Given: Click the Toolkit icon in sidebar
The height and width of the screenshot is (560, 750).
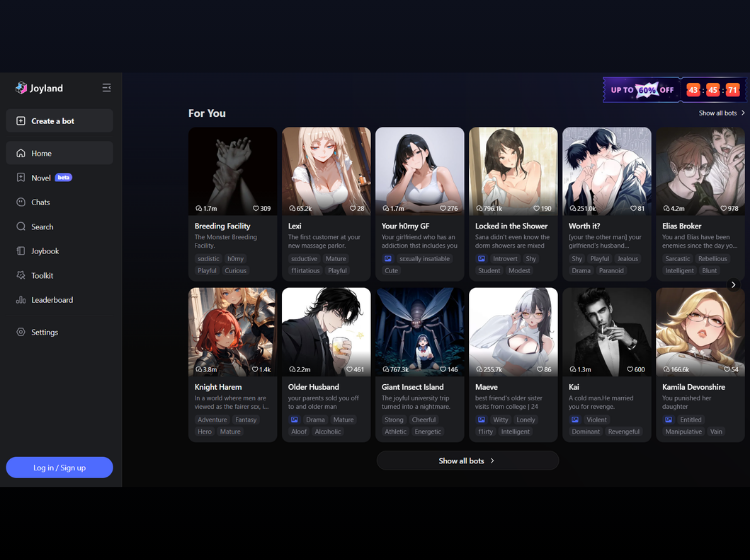Looking at the screenshot, I should (x=21, y=275).
